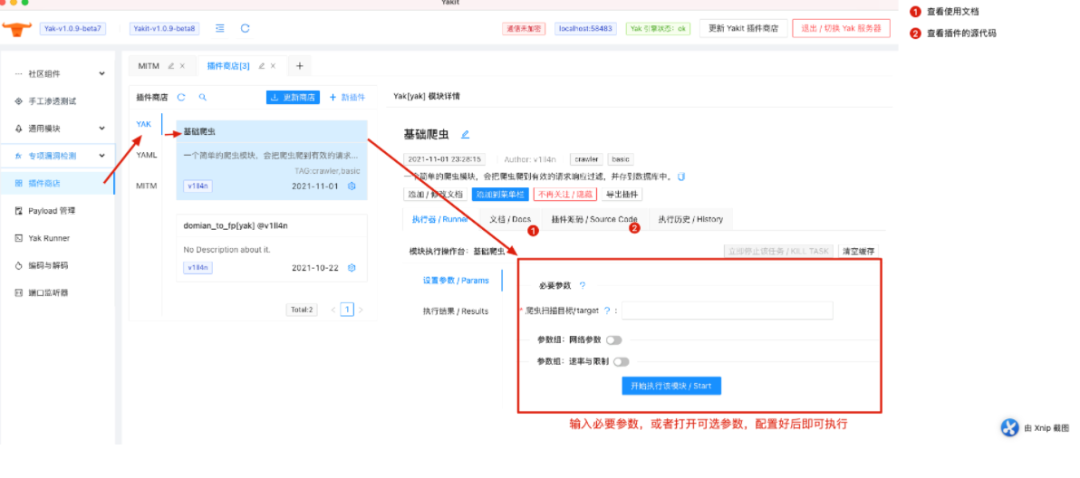Open the 执行历史 / History tab
Image resolution: width=1080 pixels, height=478 pixels.
pyautogui.click(x=690, y=219)
